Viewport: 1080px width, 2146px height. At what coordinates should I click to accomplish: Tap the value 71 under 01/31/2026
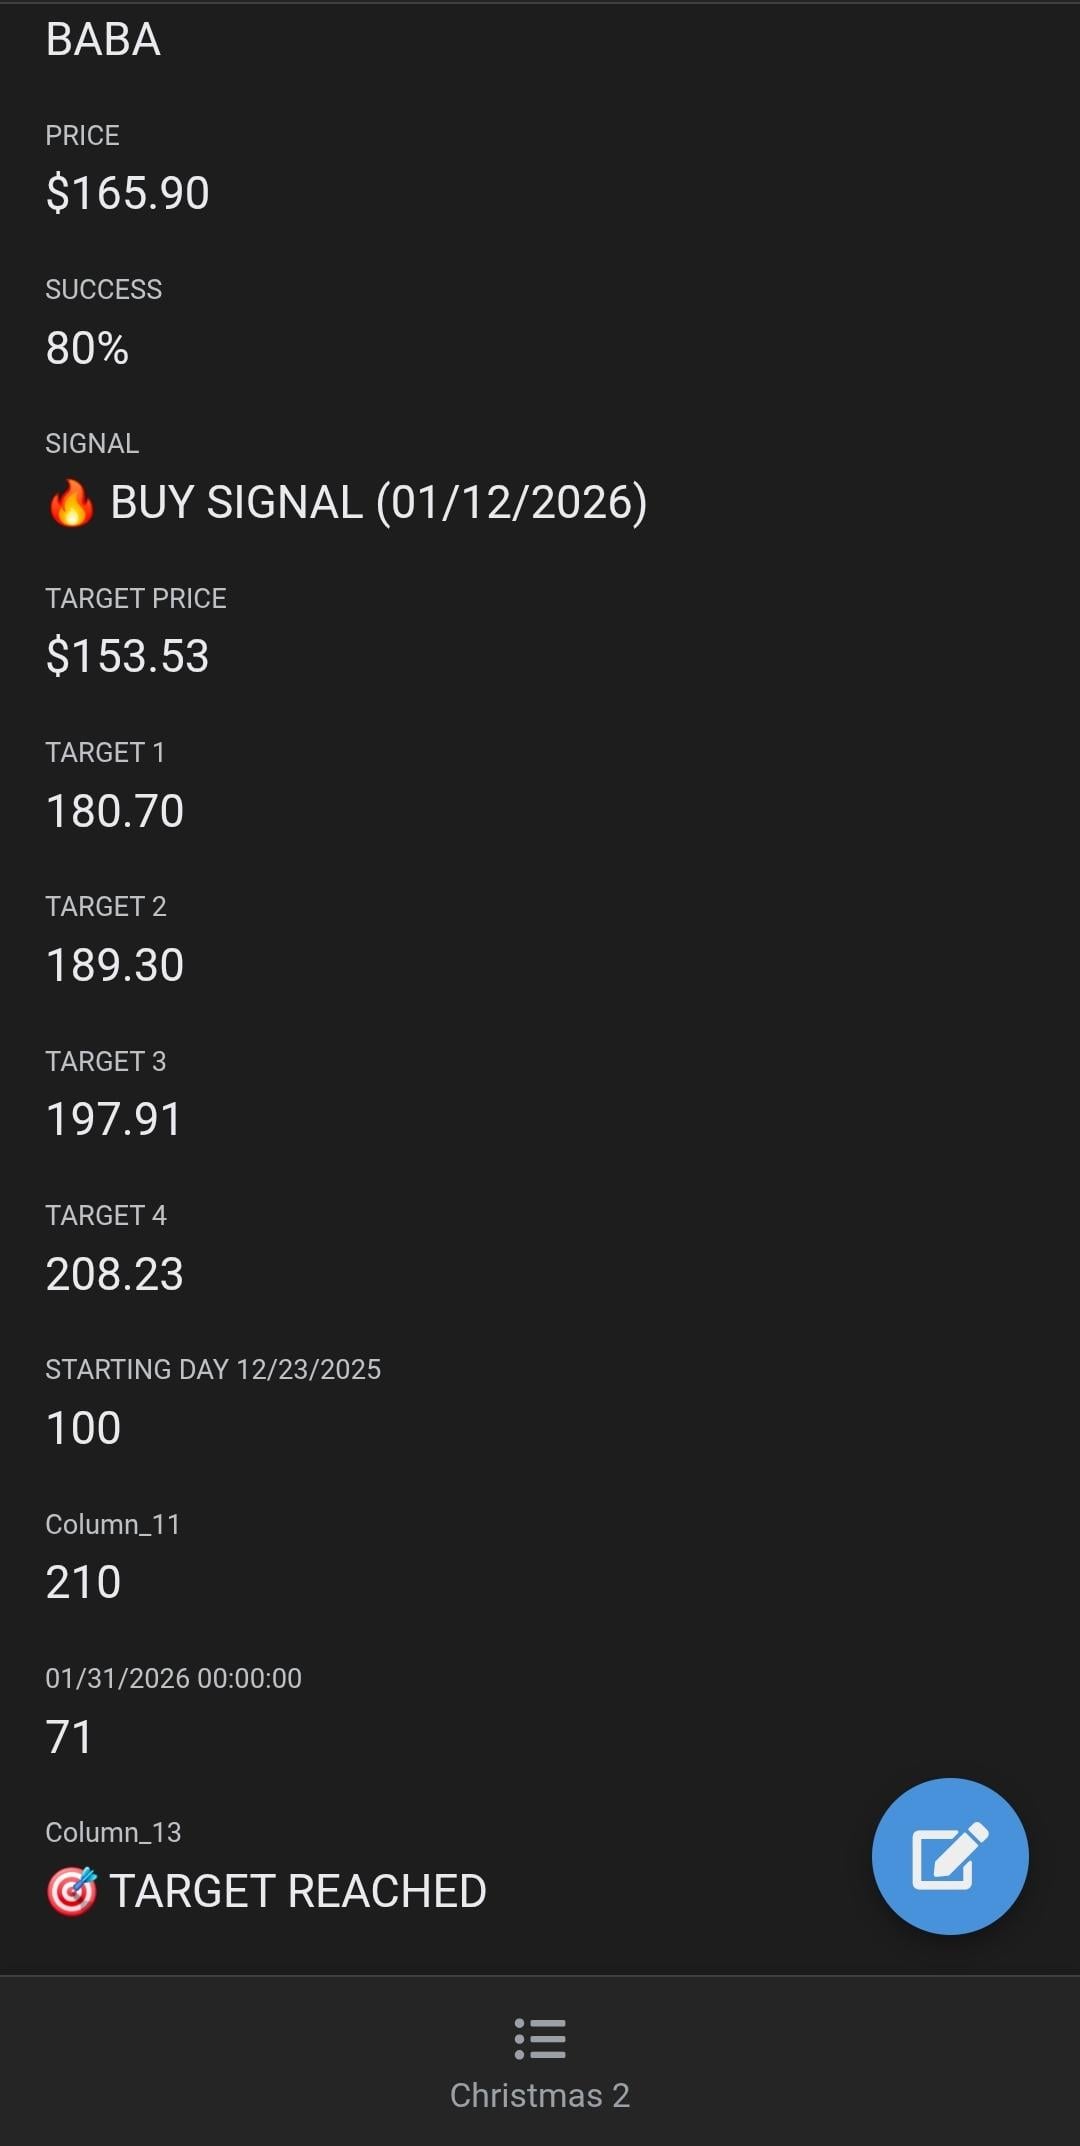[x=69, y=1737]
